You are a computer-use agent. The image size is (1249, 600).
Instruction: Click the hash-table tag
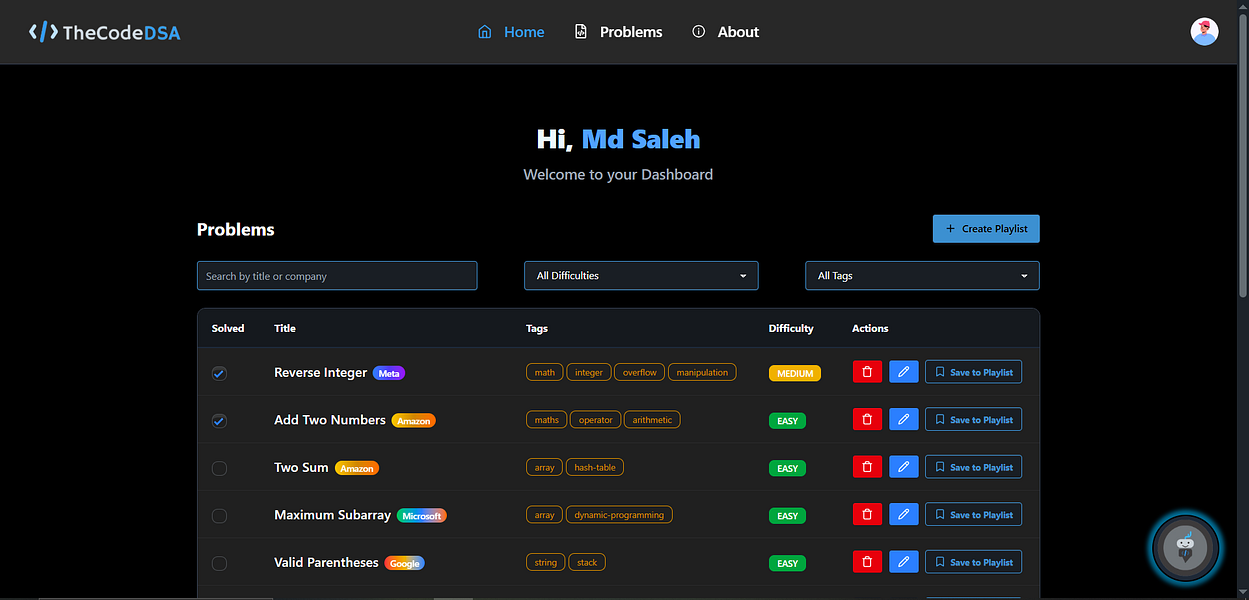pos(595,467)
